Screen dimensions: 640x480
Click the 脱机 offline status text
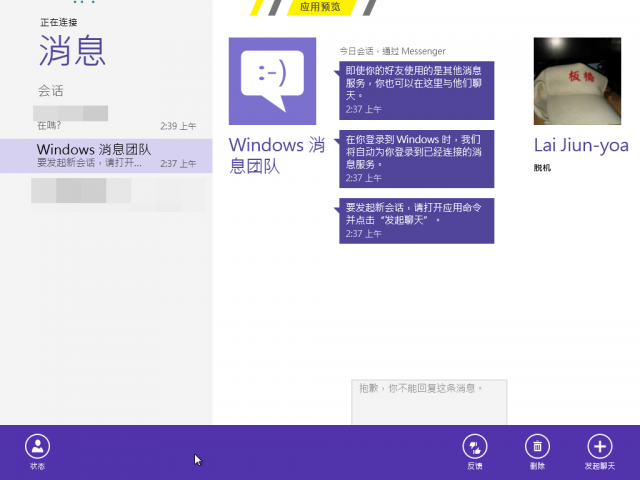(x=542, y=168)
